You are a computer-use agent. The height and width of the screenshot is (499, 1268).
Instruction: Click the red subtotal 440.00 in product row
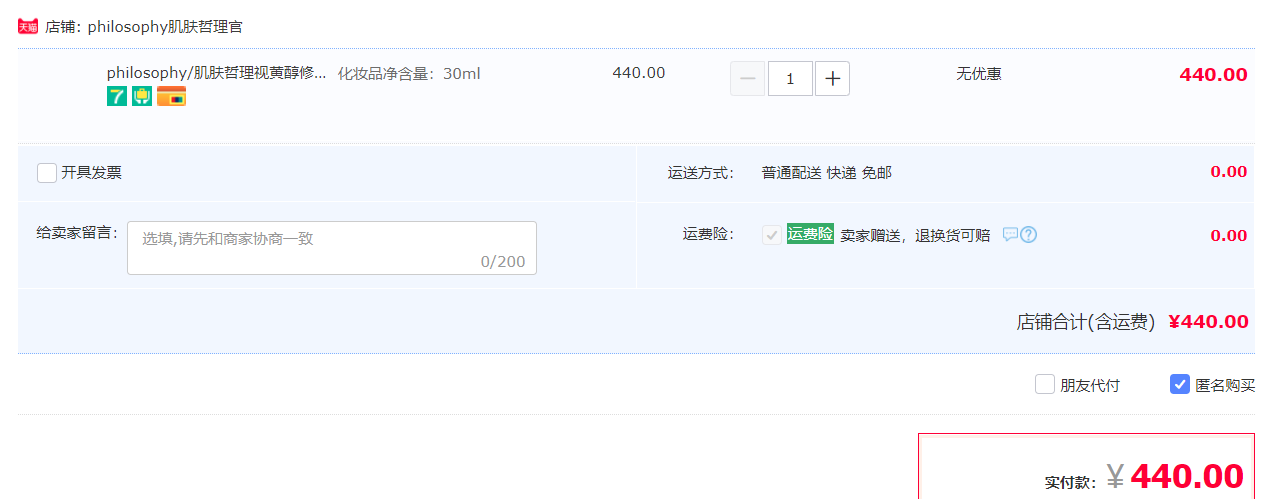click(1213, 74)
